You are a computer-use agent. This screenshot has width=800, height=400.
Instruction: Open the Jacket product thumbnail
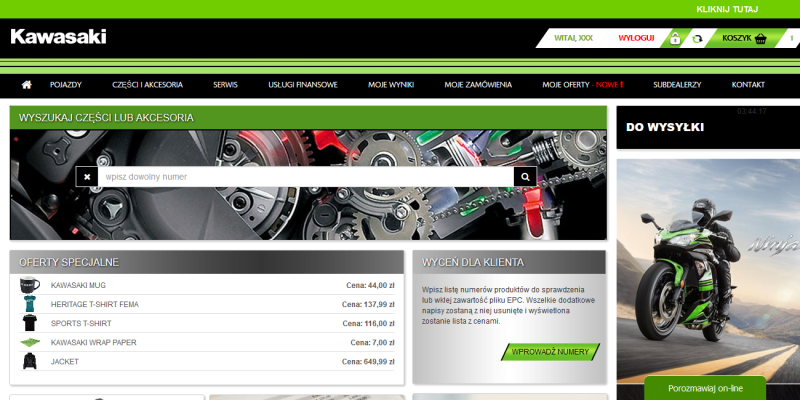29,361
